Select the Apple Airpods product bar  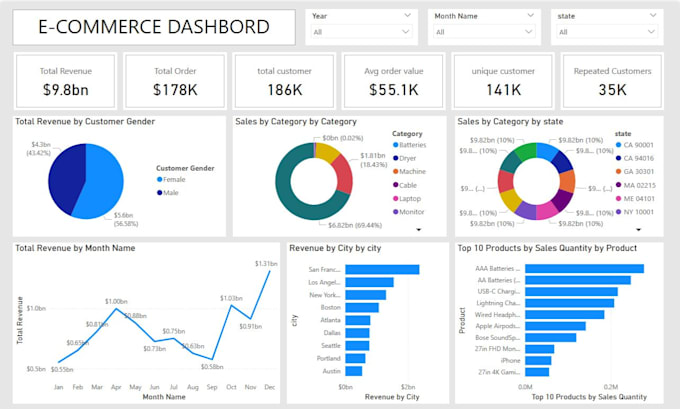[555, 326]
